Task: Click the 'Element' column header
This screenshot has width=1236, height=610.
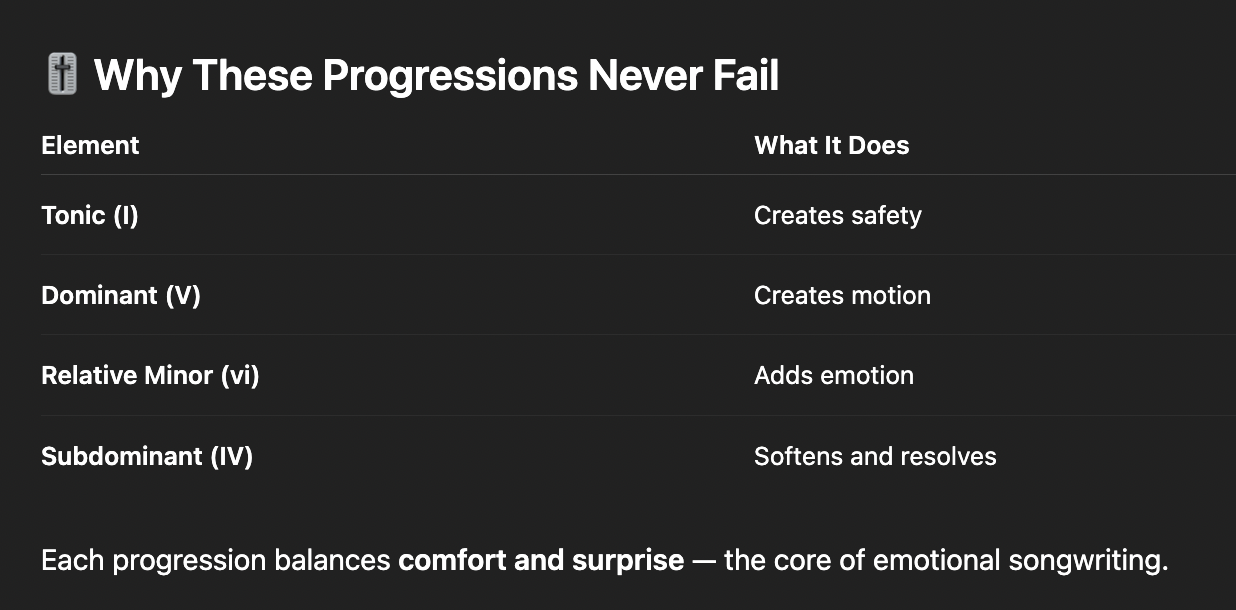Action: pos(90,145)
